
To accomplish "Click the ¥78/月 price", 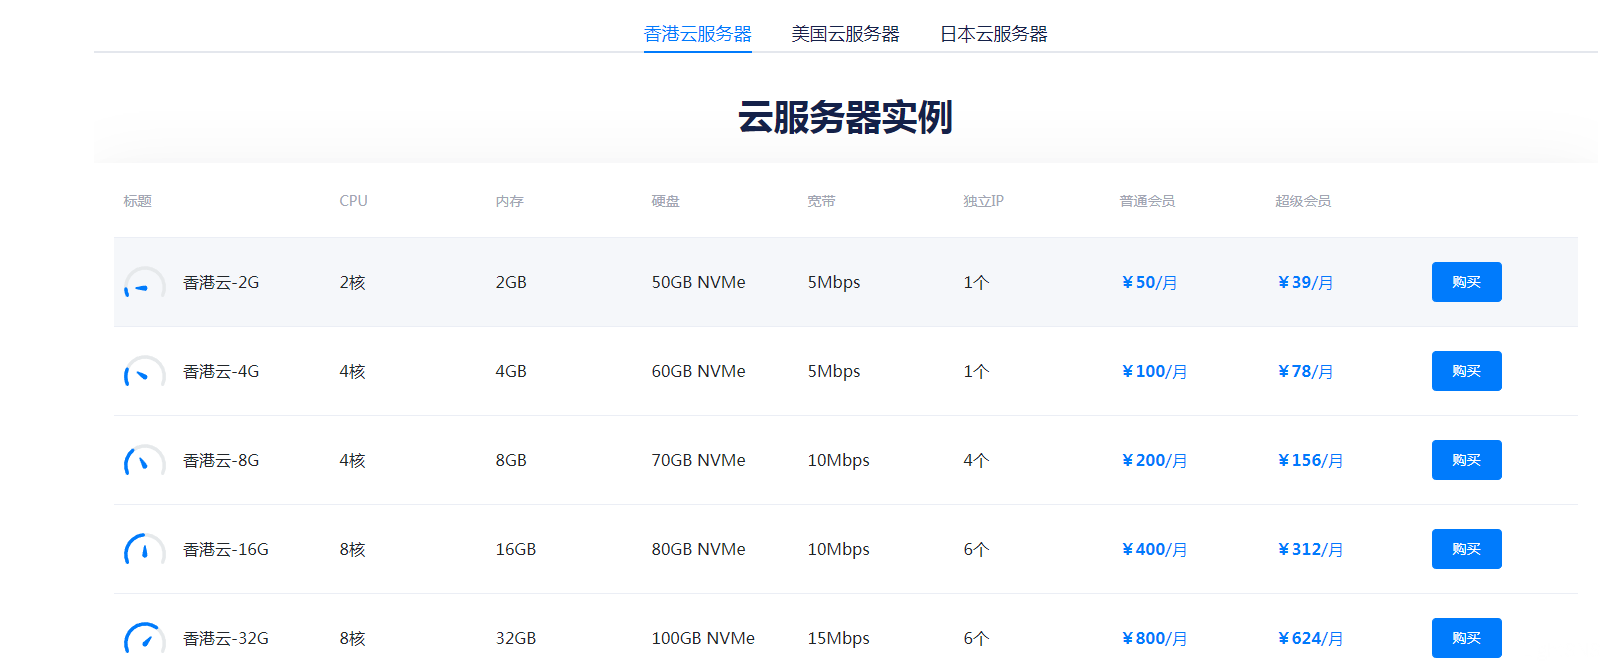I will pos(1305,372).
